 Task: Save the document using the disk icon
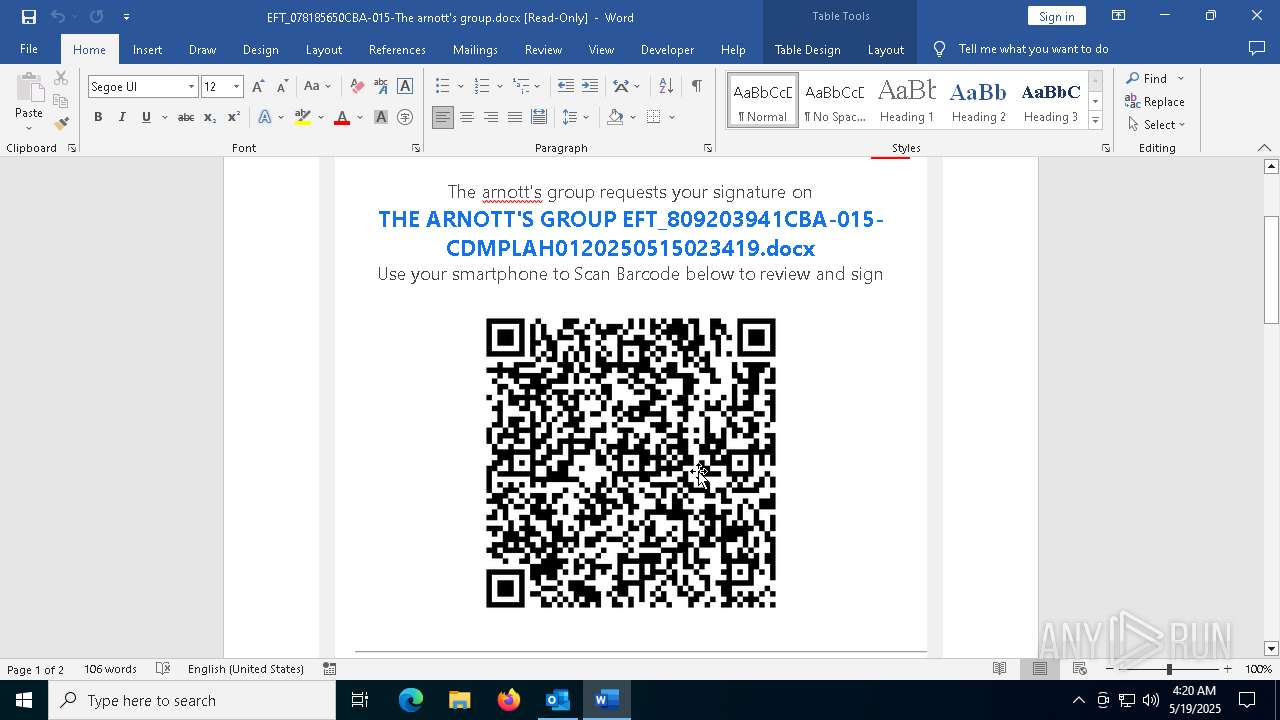(x=29, y=17)
